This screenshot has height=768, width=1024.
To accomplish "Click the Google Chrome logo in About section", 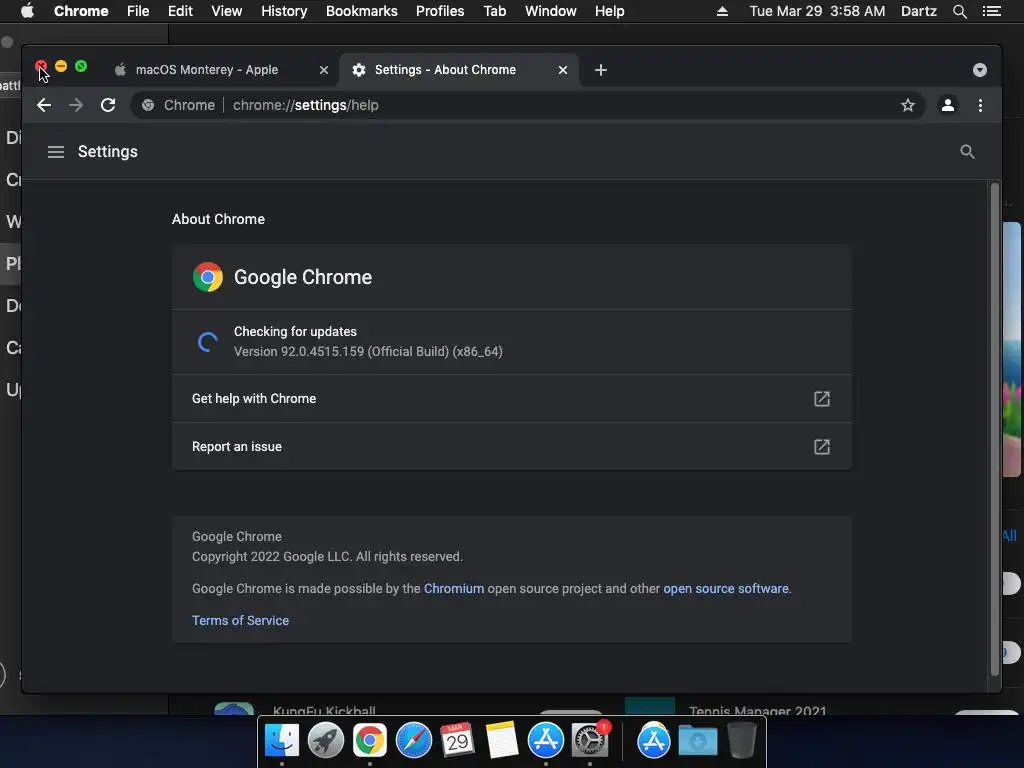I will tap(208, 277).
